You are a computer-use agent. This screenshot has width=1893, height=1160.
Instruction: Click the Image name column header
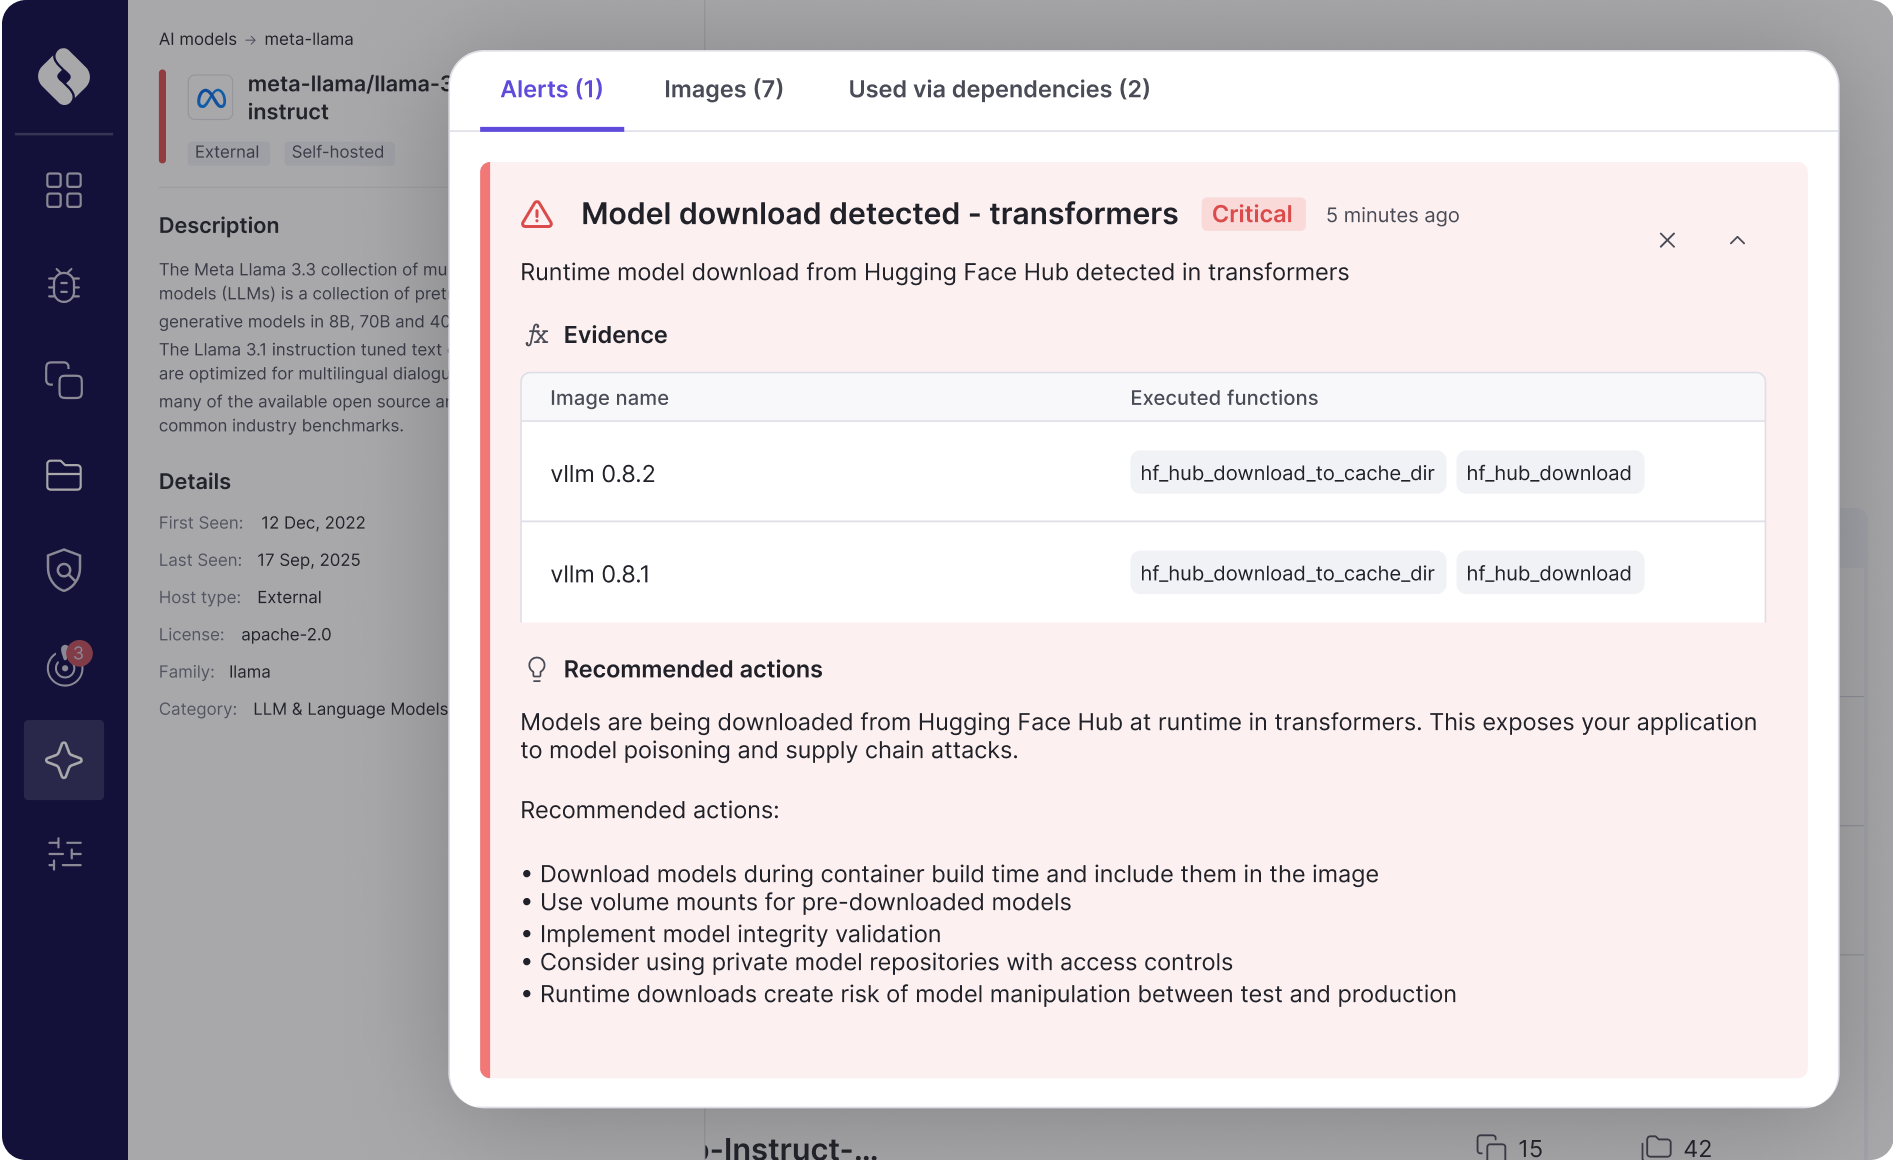(x=609, y=398)
